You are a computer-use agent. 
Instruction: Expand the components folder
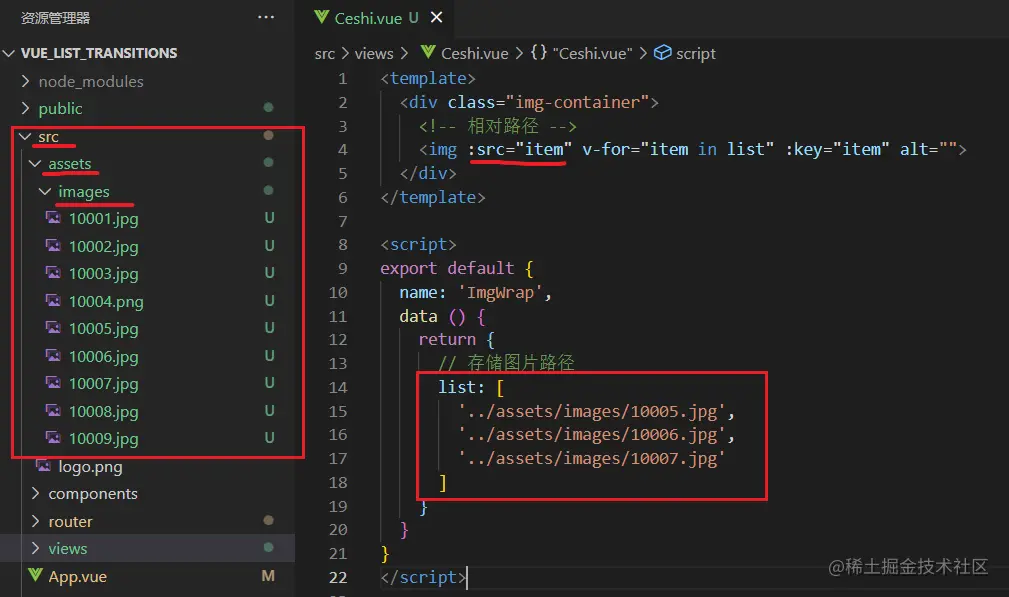click(x=35, y=493)
